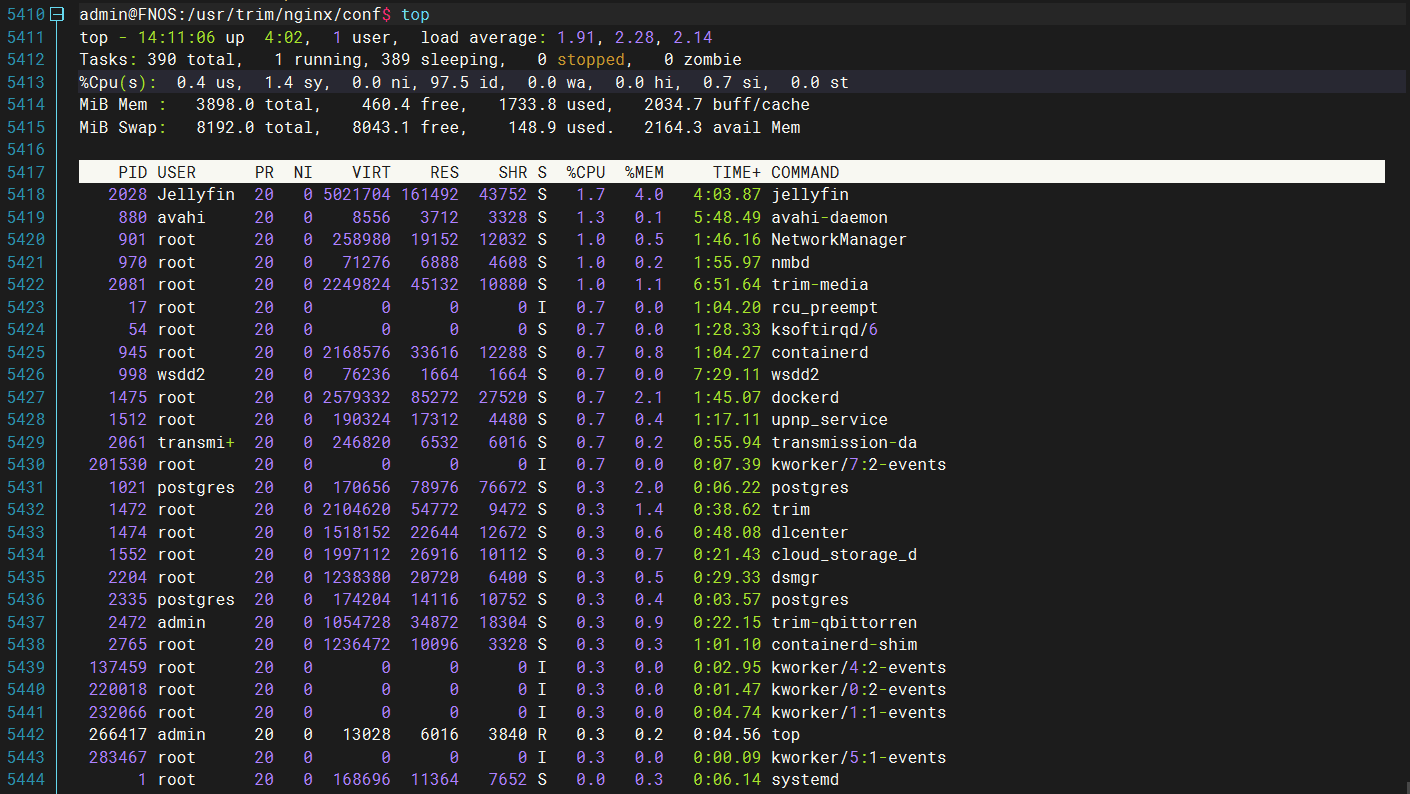The image size is (1410, 794).
Task: Click the rcu_preempt command entry
Action: [x=825, y=307]
